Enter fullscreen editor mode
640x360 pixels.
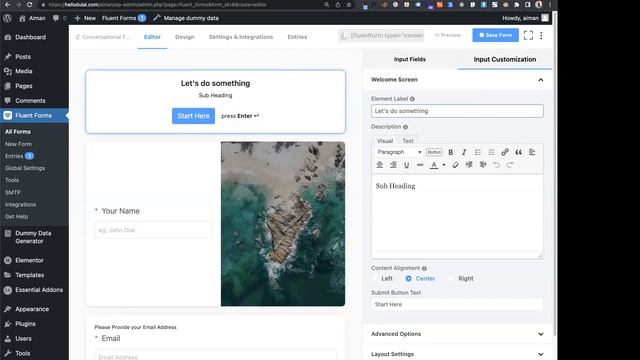(x=528, y=36)
